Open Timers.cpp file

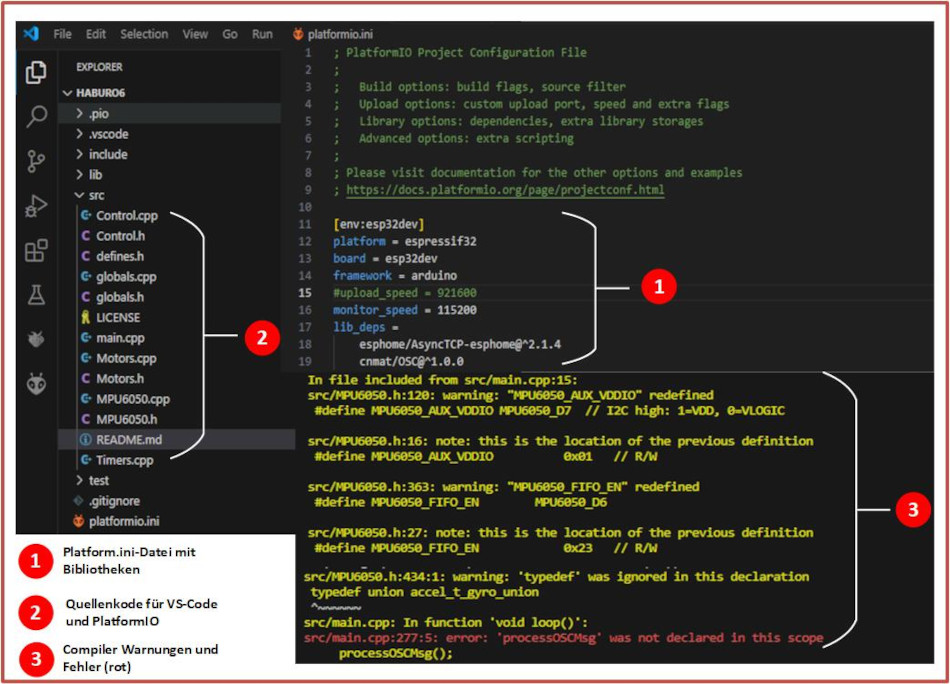118,460
